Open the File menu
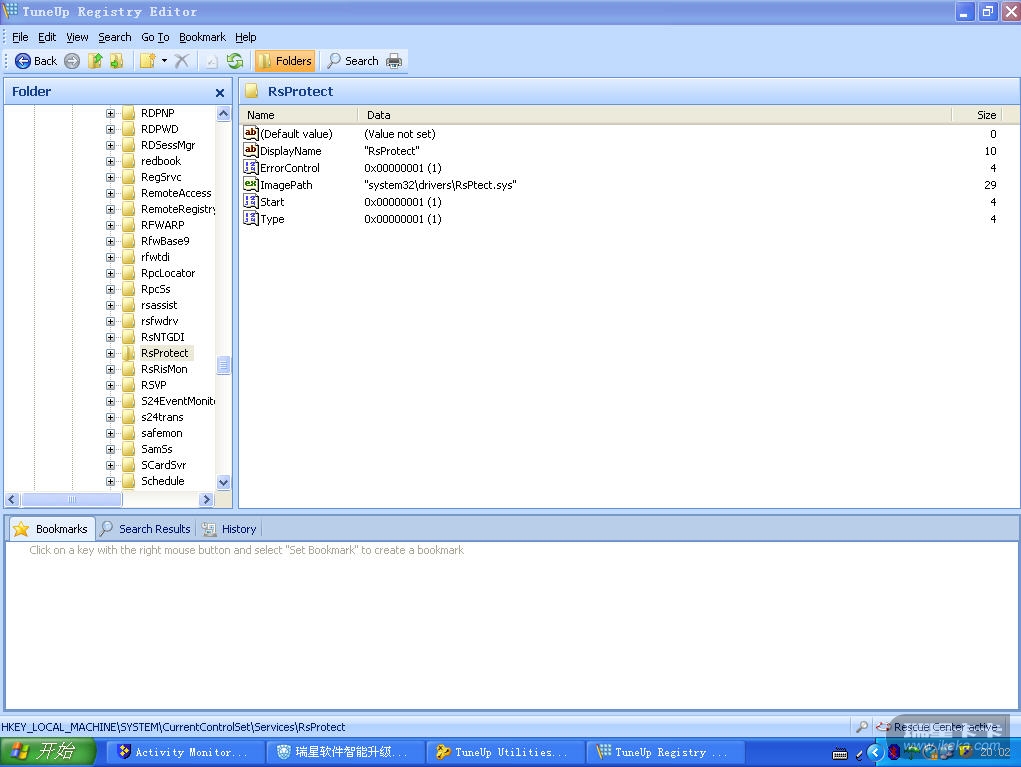The height and width of the screenshot is (767, 1021). click(x=20, y=37)
